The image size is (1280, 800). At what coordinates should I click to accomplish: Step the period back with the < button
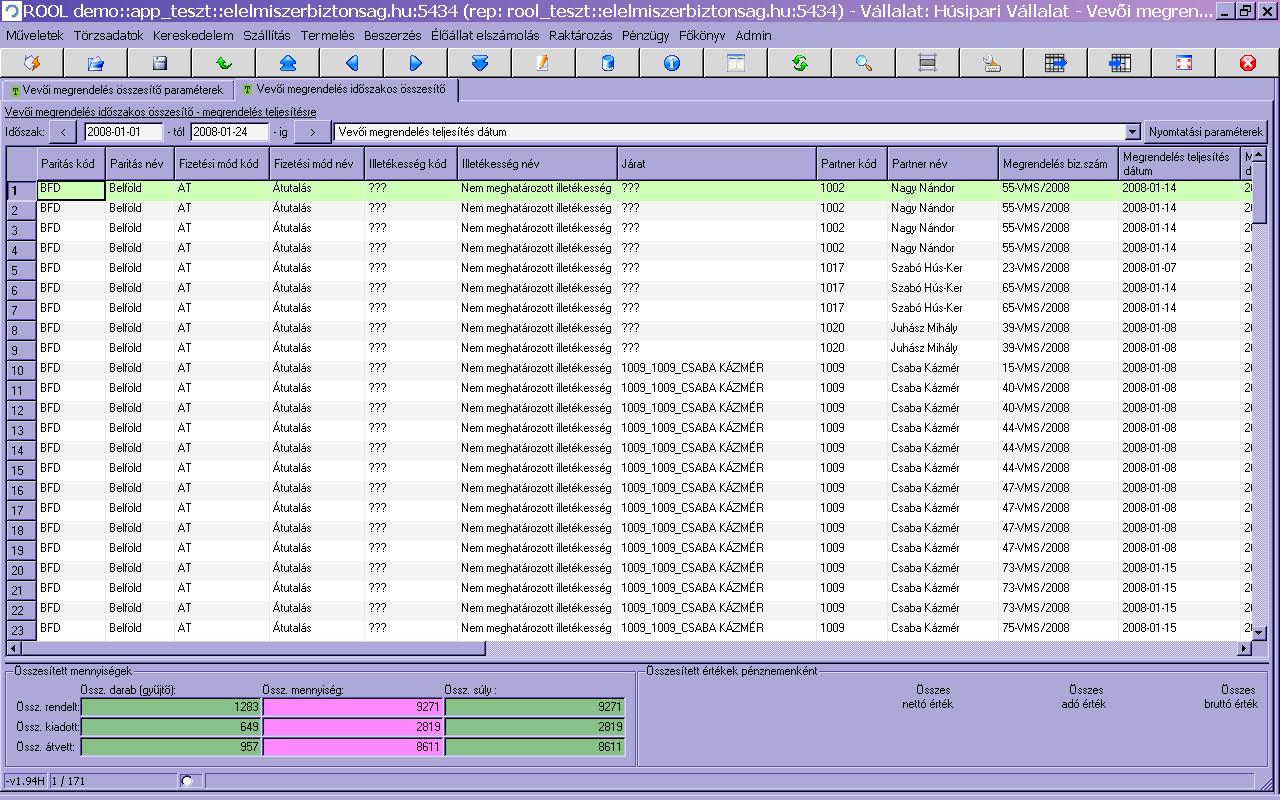[63, 132]
